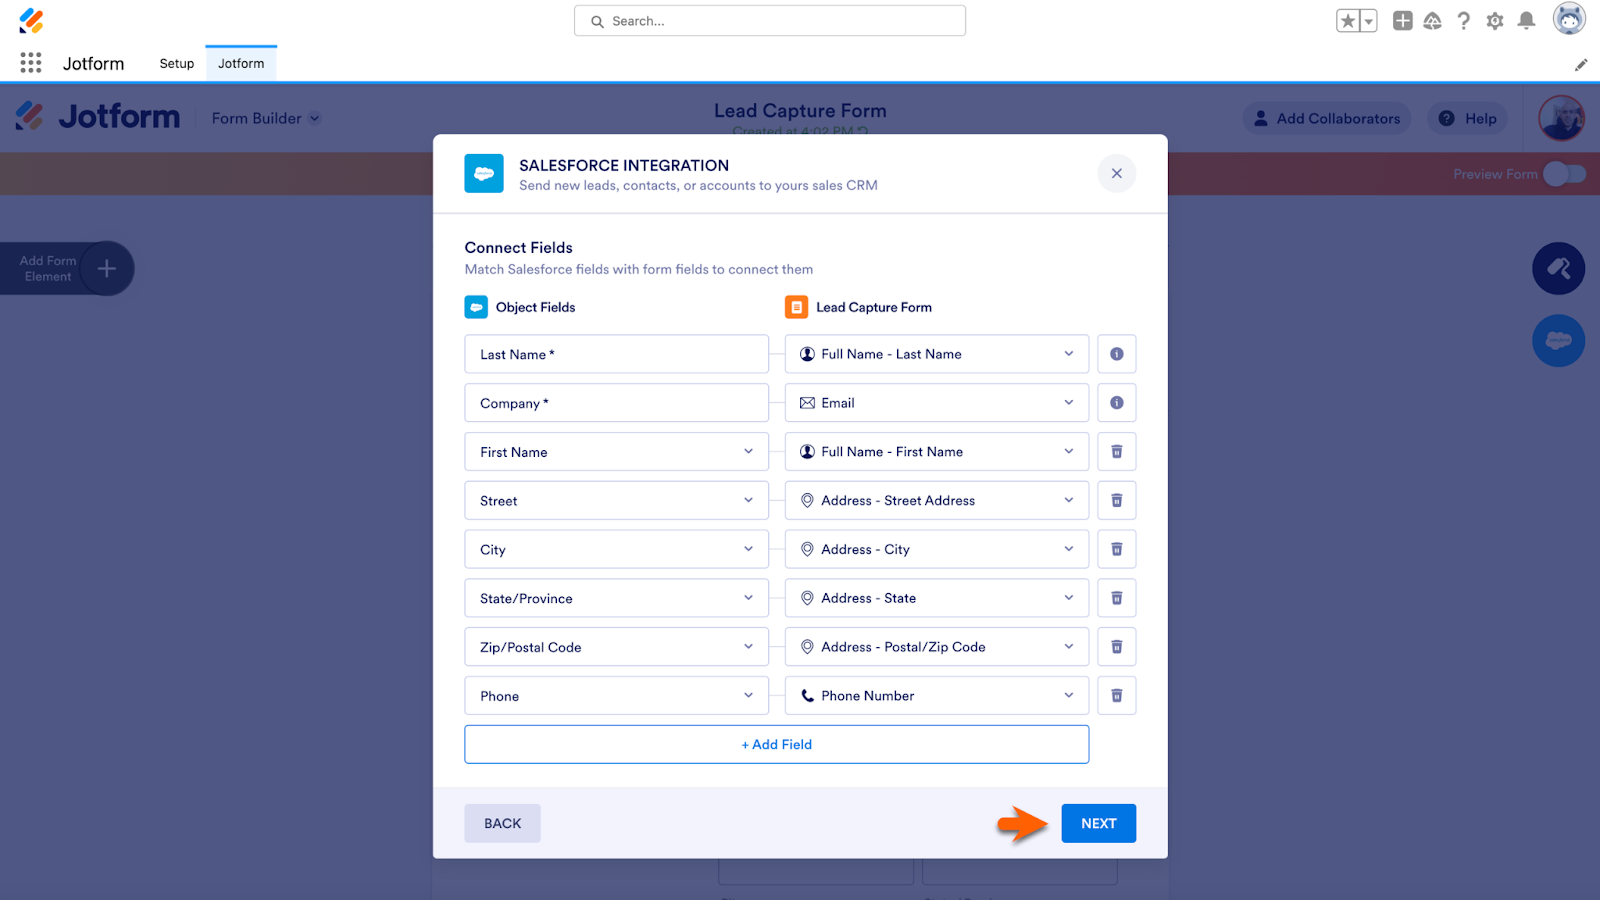The width and height of the screenshot is (1600, 900).
Task: Open Salesforce Trailhead guidance icon
Action: 1433,21
